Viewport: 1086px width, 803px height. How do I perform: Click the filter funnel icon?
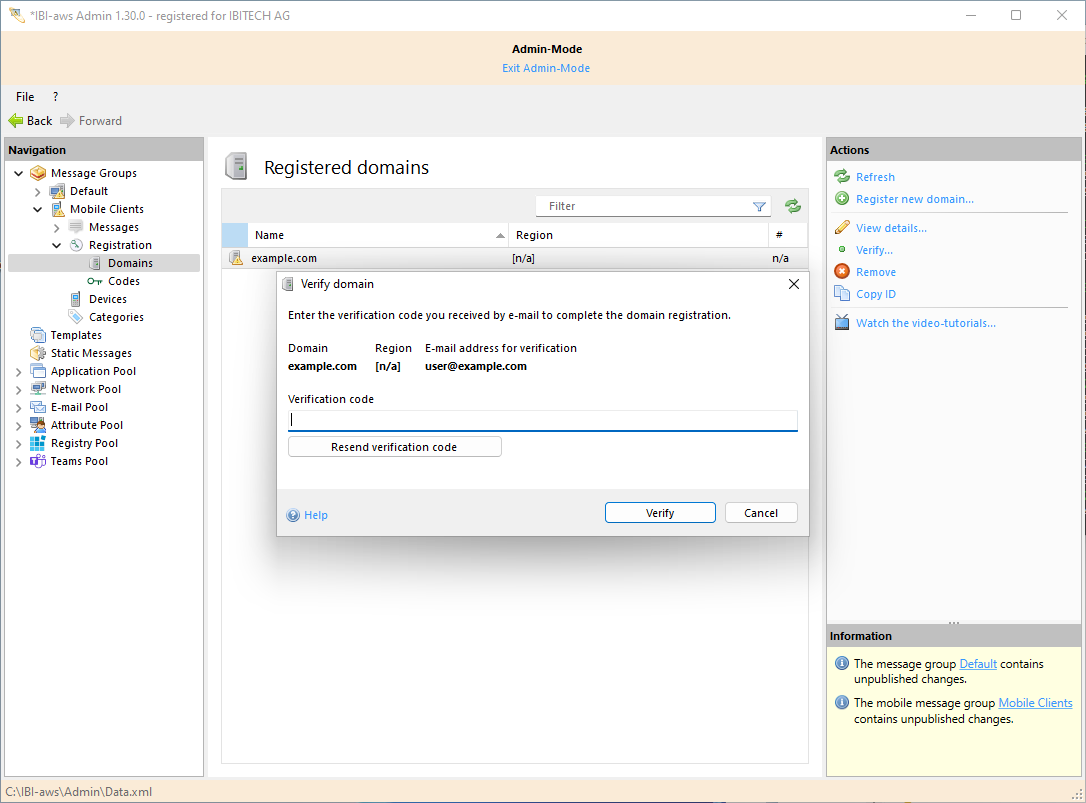pyautogui.click(x=759, y=207)
